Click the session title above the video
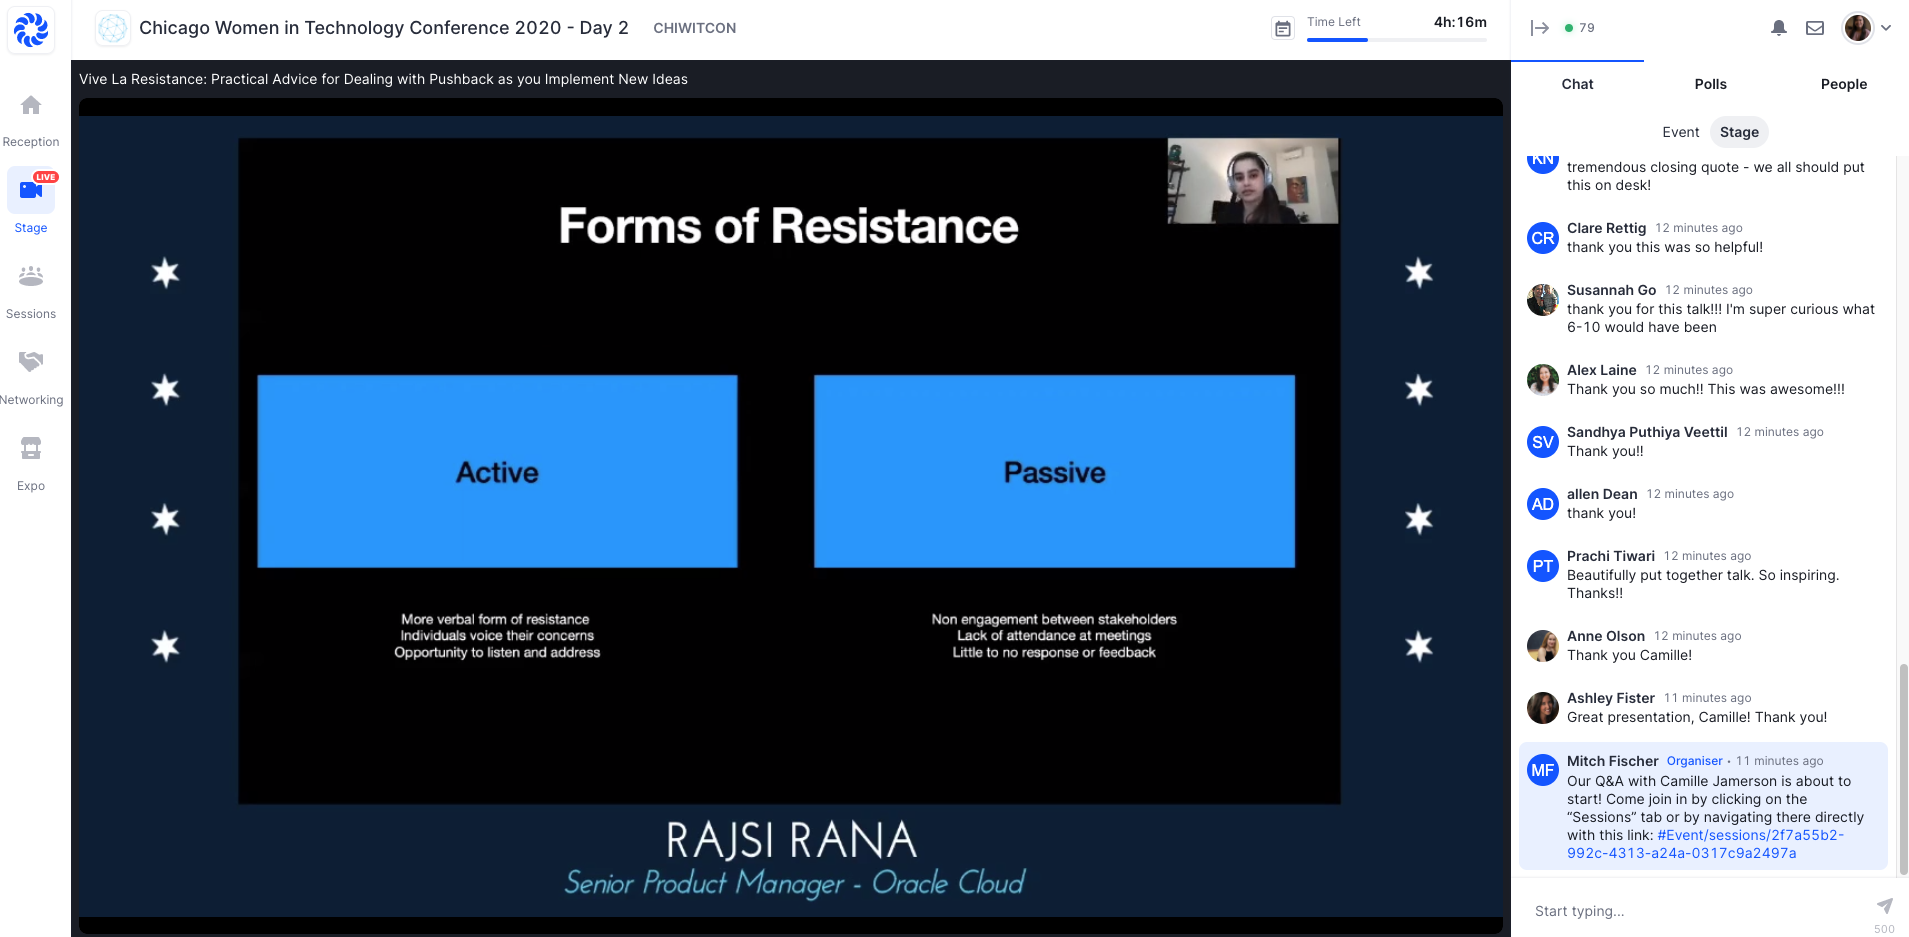The image size is (1909, 937). [383, 79]
